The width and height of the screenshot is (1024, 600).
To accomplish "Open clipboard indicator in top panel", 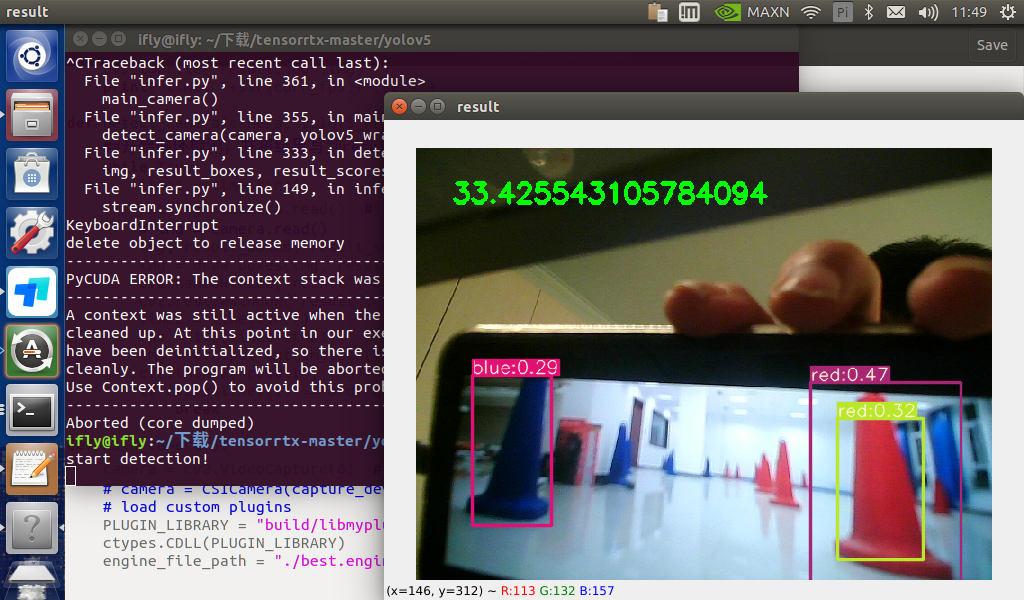I will coord(658,12).
